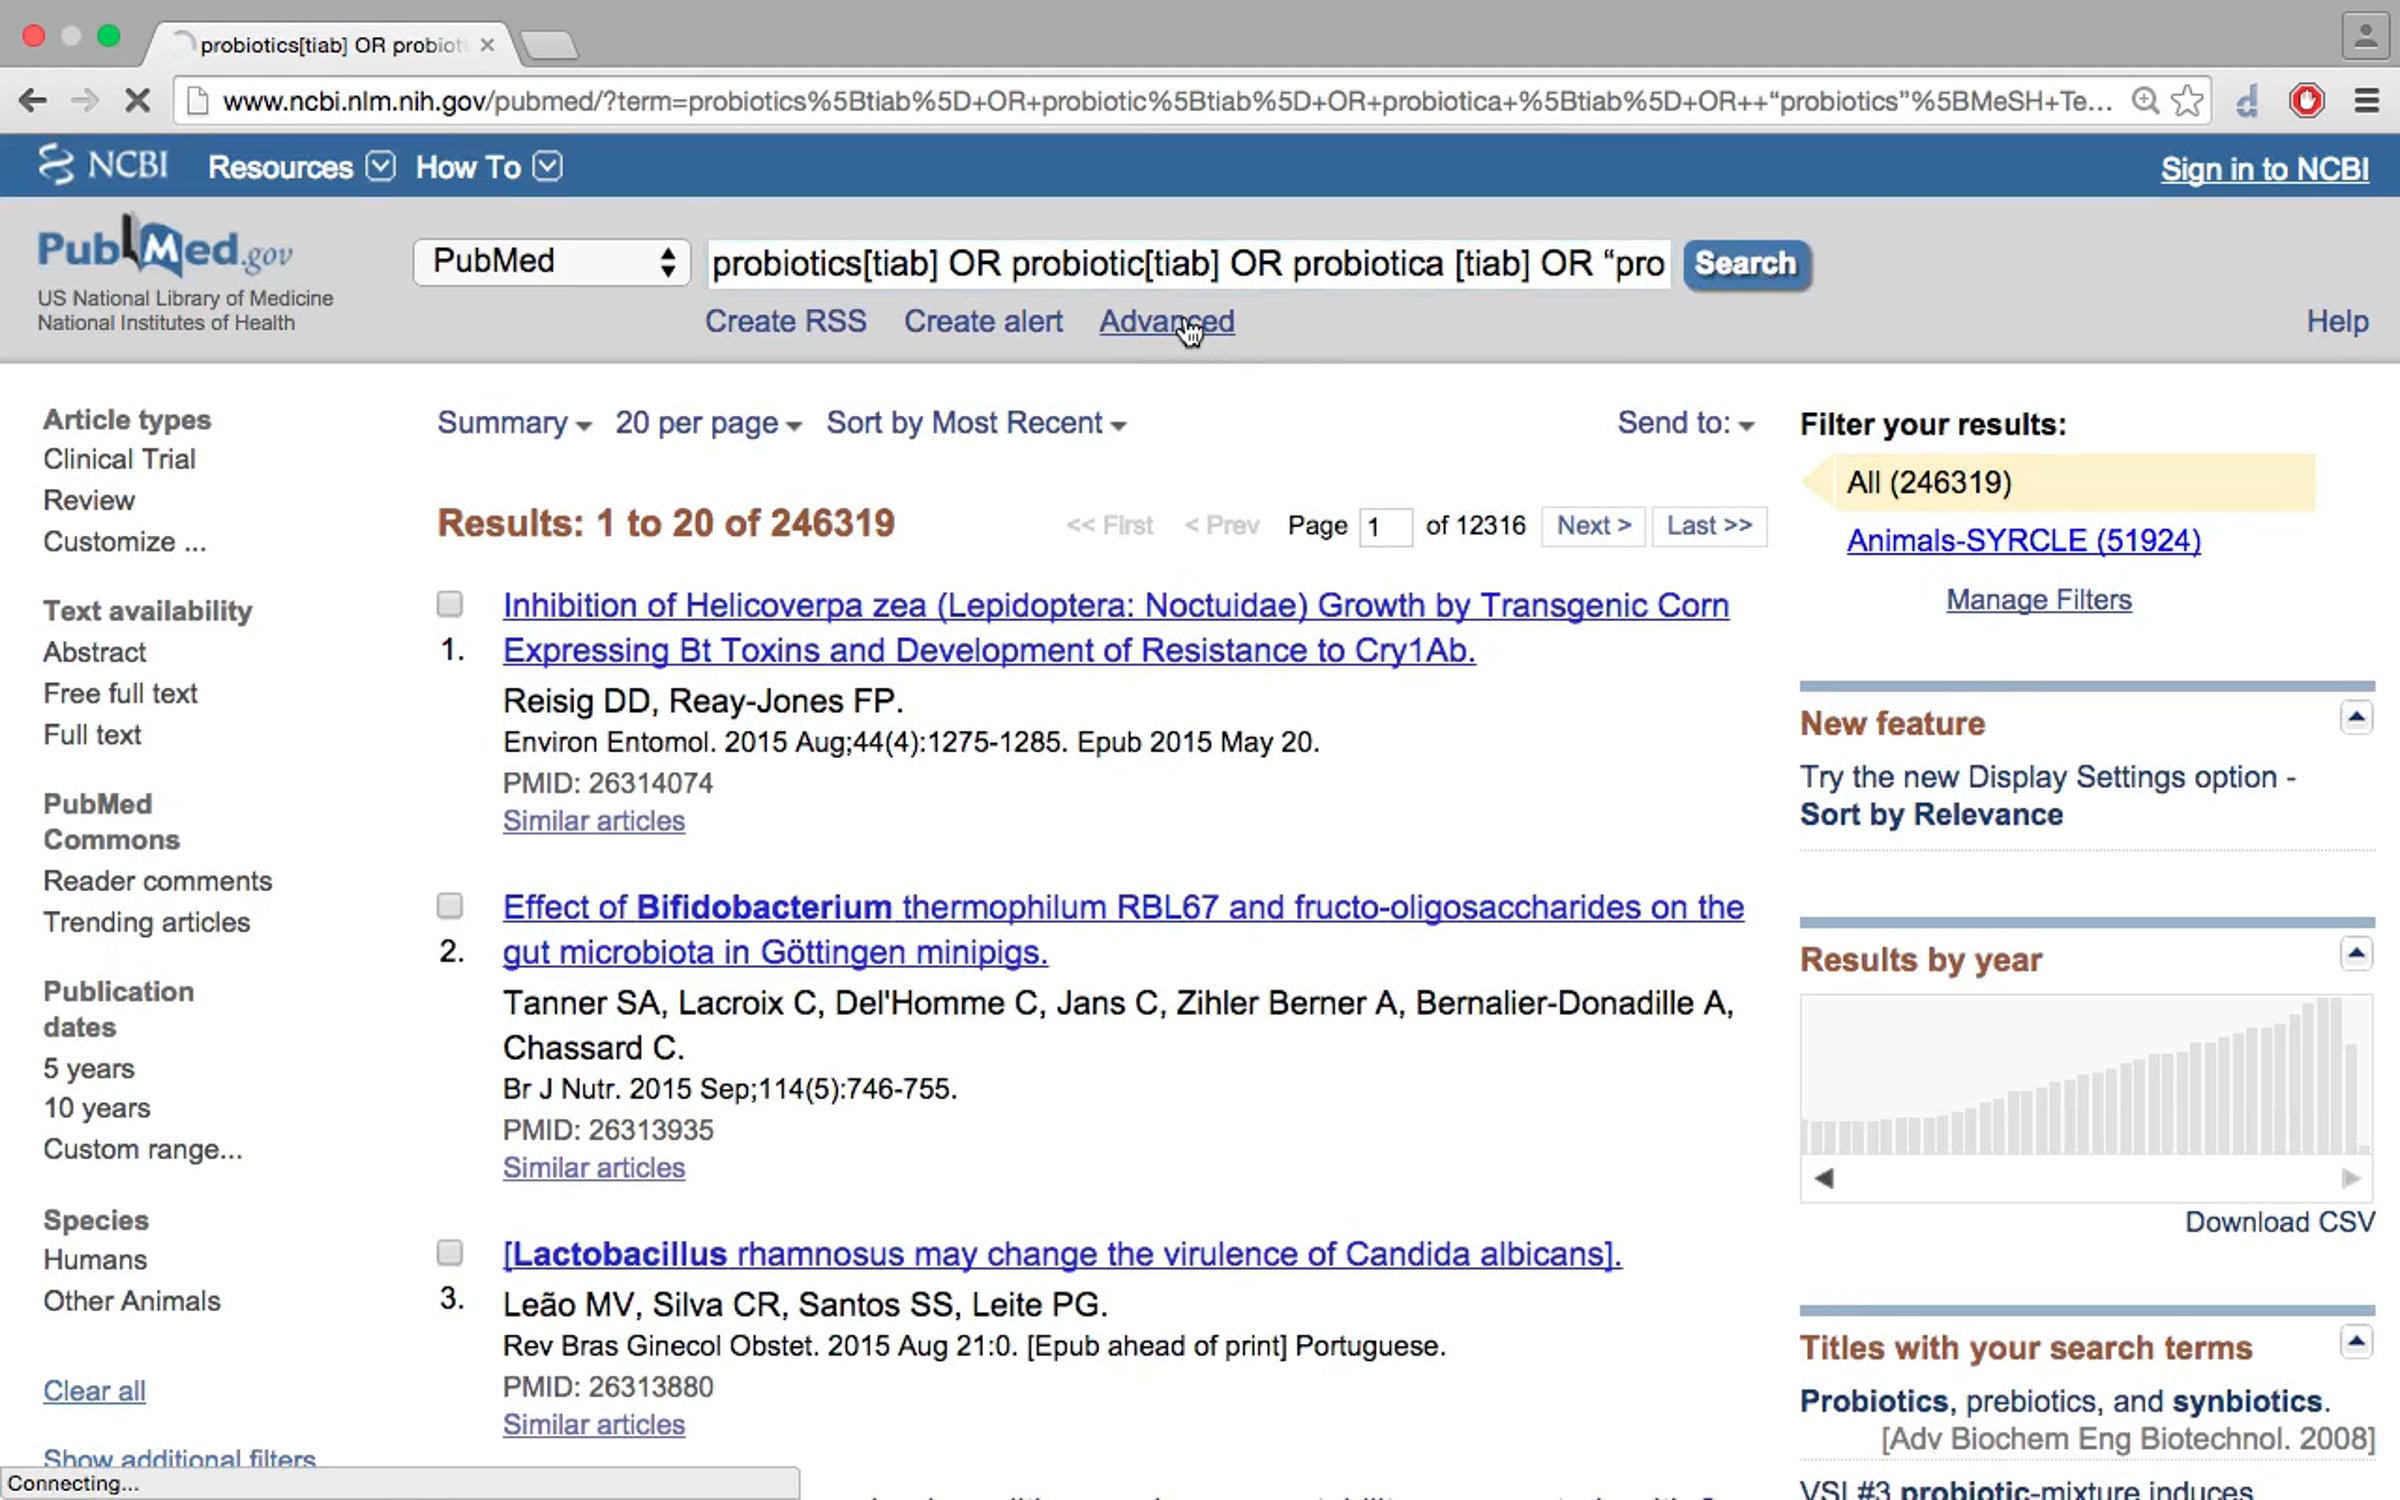The height and width of the screenshot is (1500, 2400).
Task: Collapse the New feature panel
Action: tap(2356, 717)
